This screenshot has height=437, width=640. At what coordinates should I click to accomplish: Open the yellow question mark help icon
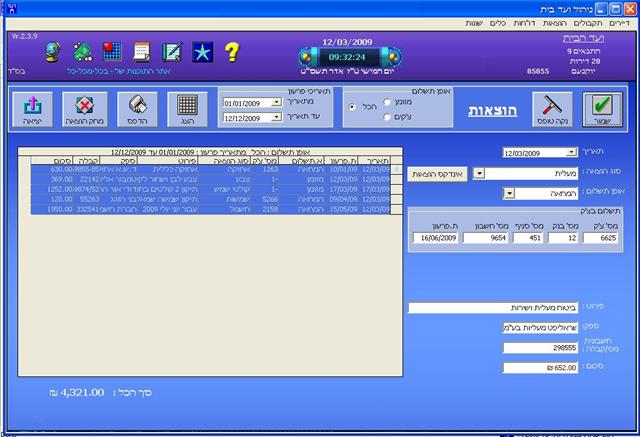[232, 52]
